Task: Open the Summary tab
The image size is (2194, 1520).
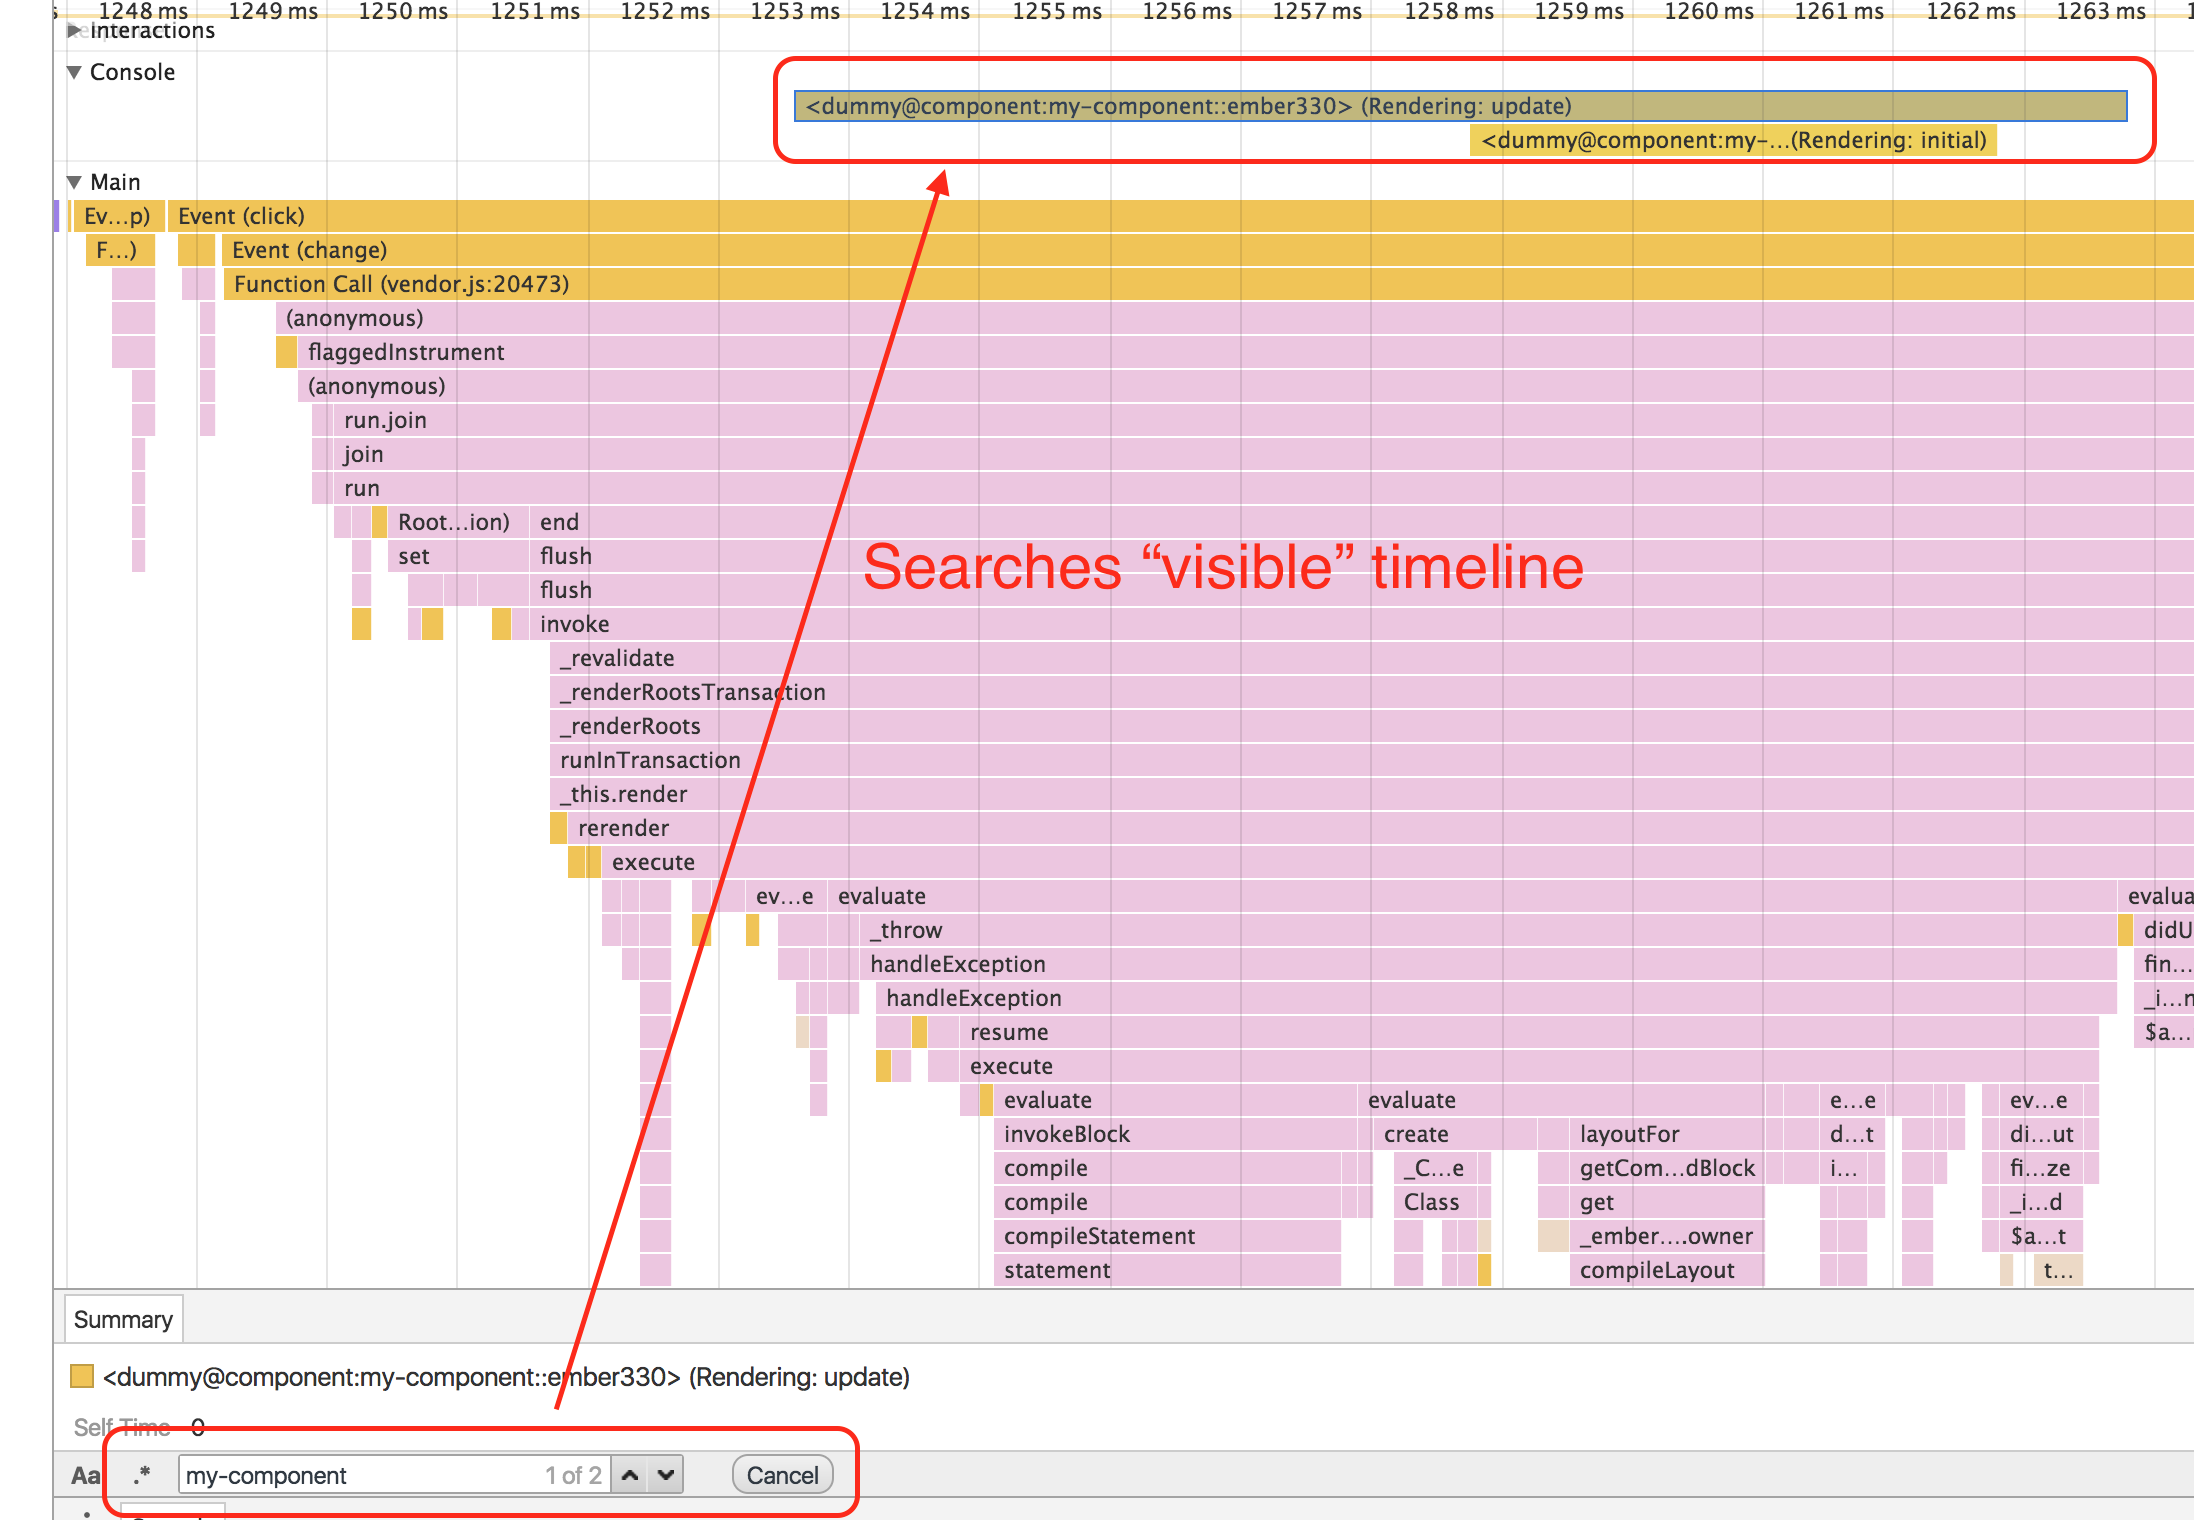Action: [x=123, y=1319]
